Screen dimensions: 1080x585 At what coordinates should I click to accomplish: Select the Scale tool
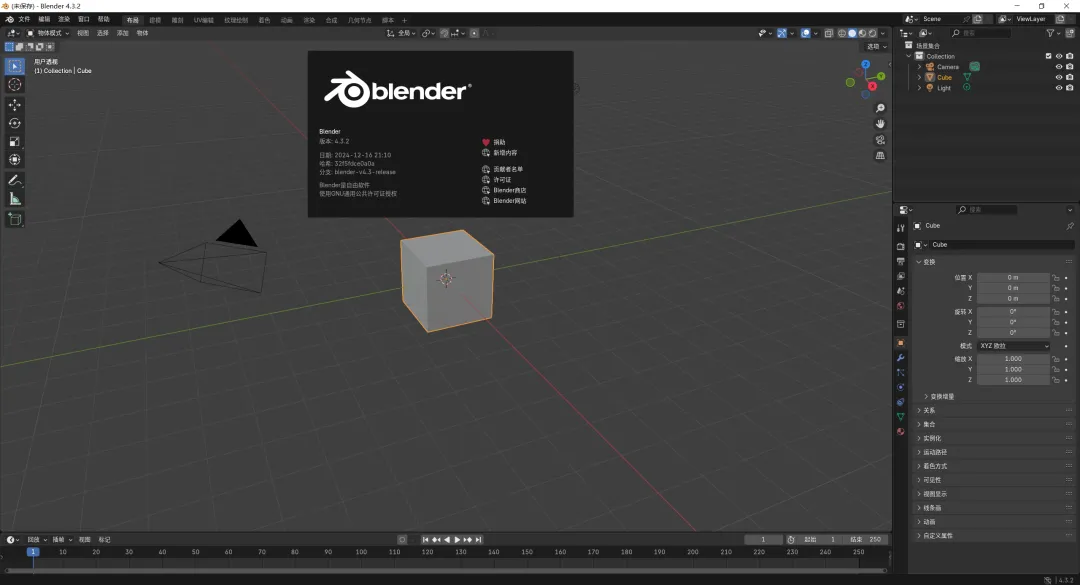click(x=14, y=141)
